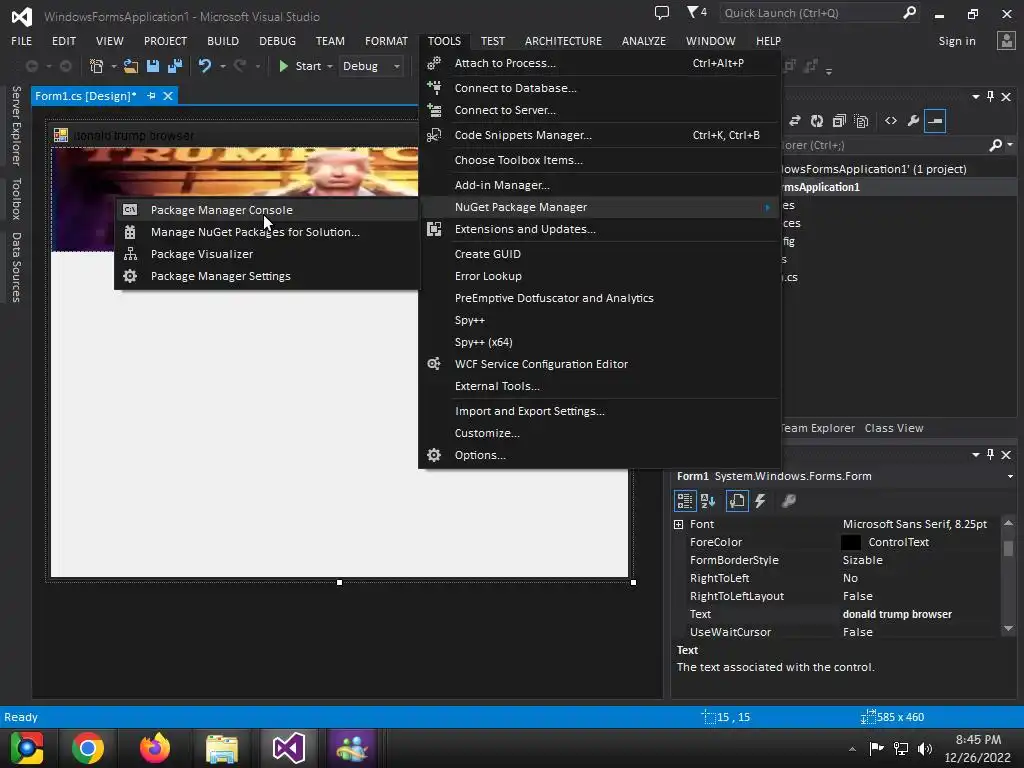Open Google Chrome from the taskbar
The height and width of the screenshot is (768, 1024).
88,748
